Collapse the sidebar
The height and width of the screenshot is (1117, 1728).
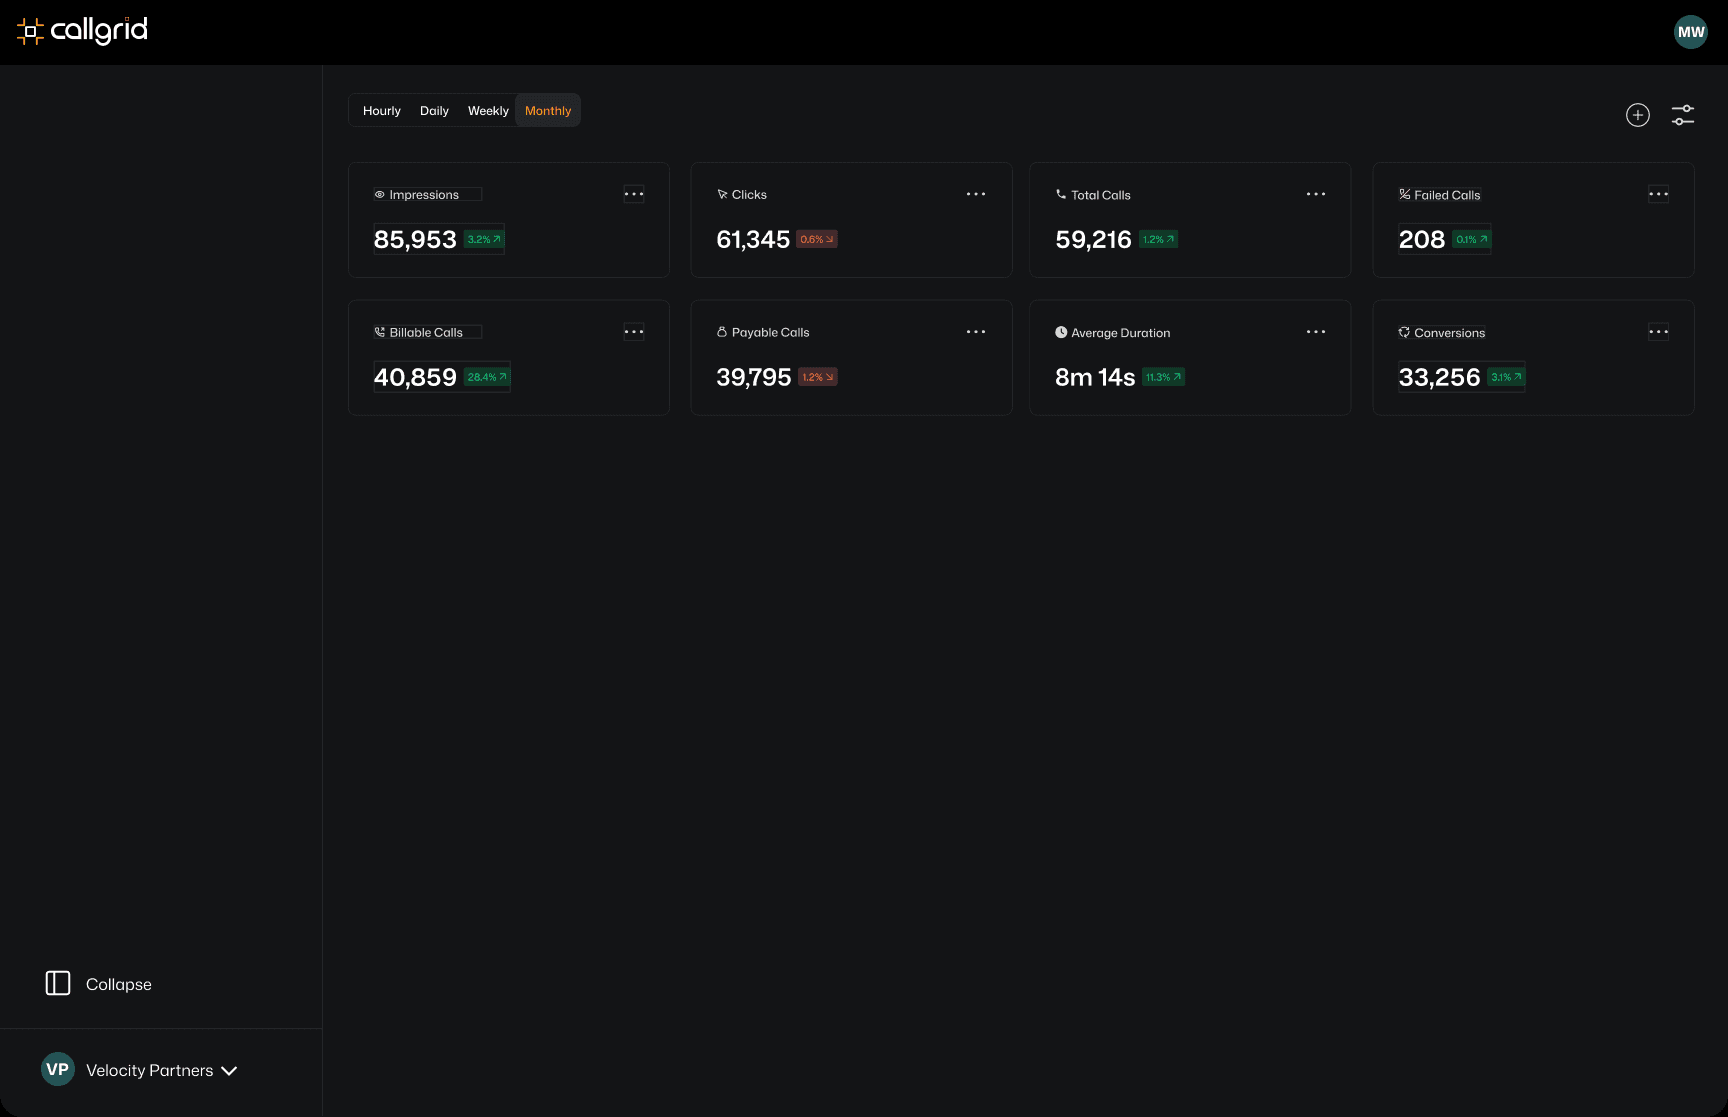(x=98, y=983)
